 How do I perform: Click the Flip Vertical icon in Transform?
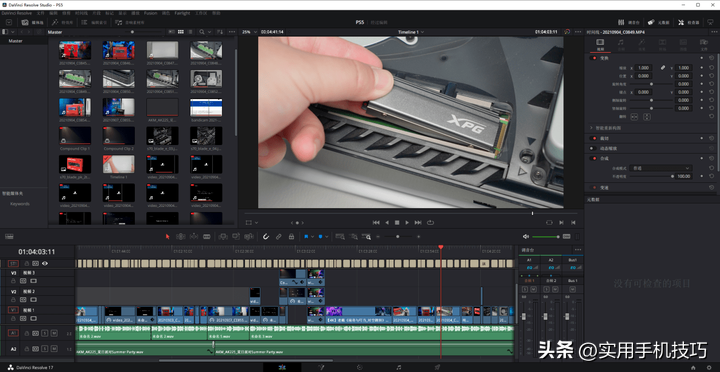(647, 117)
